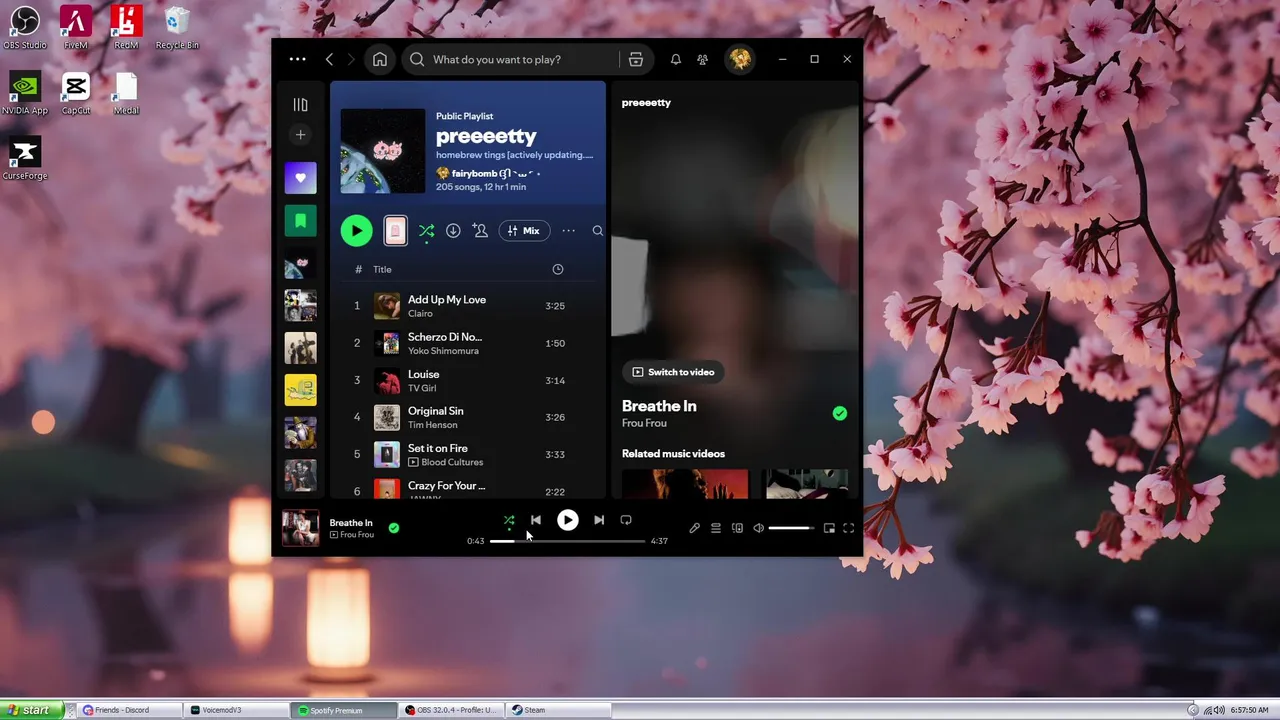
Task: Click the playlist cover art image
Action: point(382,151)
